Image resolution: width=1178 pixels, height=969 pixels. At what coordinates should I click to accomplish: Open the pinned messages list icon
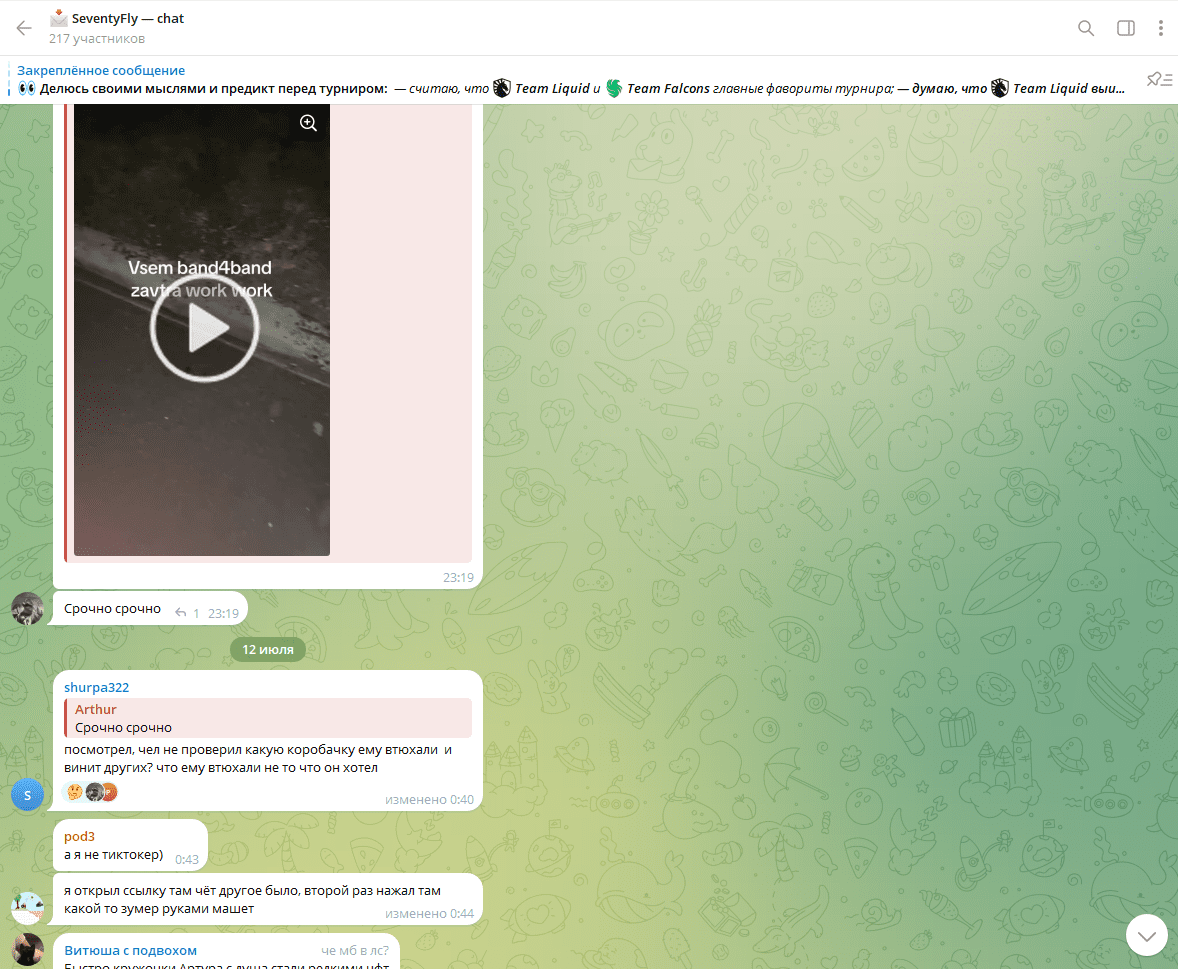(x=1158, y=80)
